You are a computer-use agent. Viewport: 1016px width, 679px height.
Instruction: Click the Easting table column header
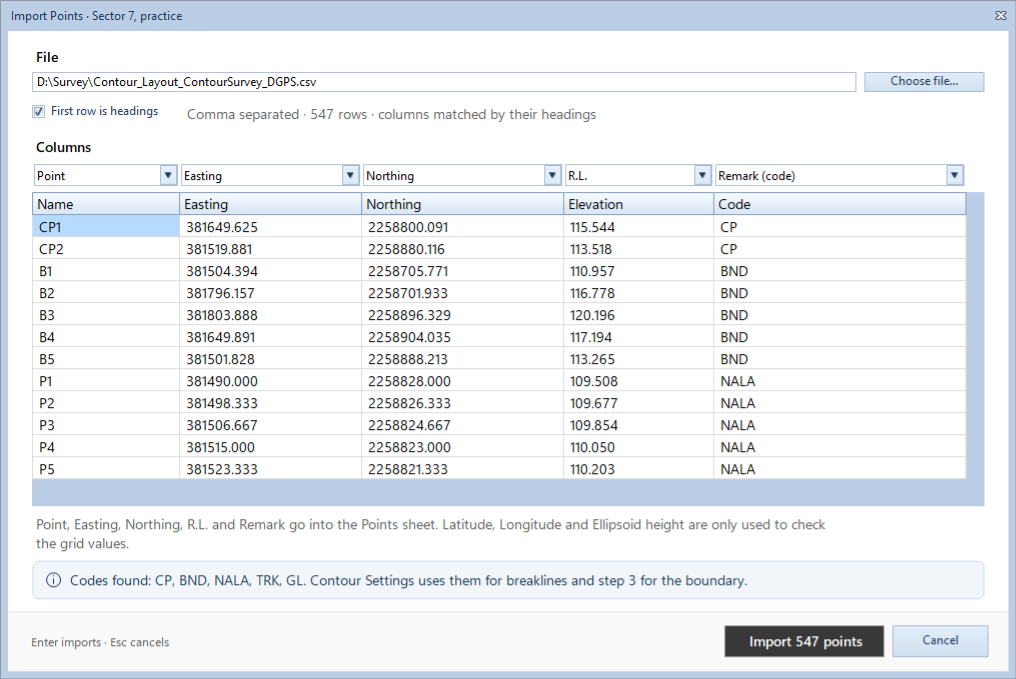coord(270,204)
